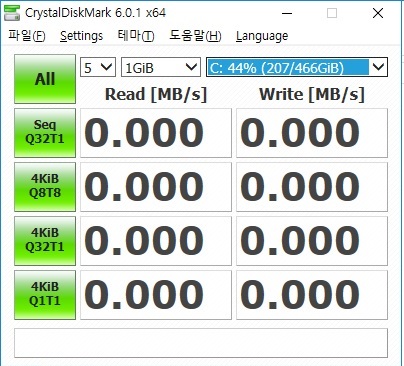
Task: Click the CrystalDiskMark title bar icon
Action: 12,13
